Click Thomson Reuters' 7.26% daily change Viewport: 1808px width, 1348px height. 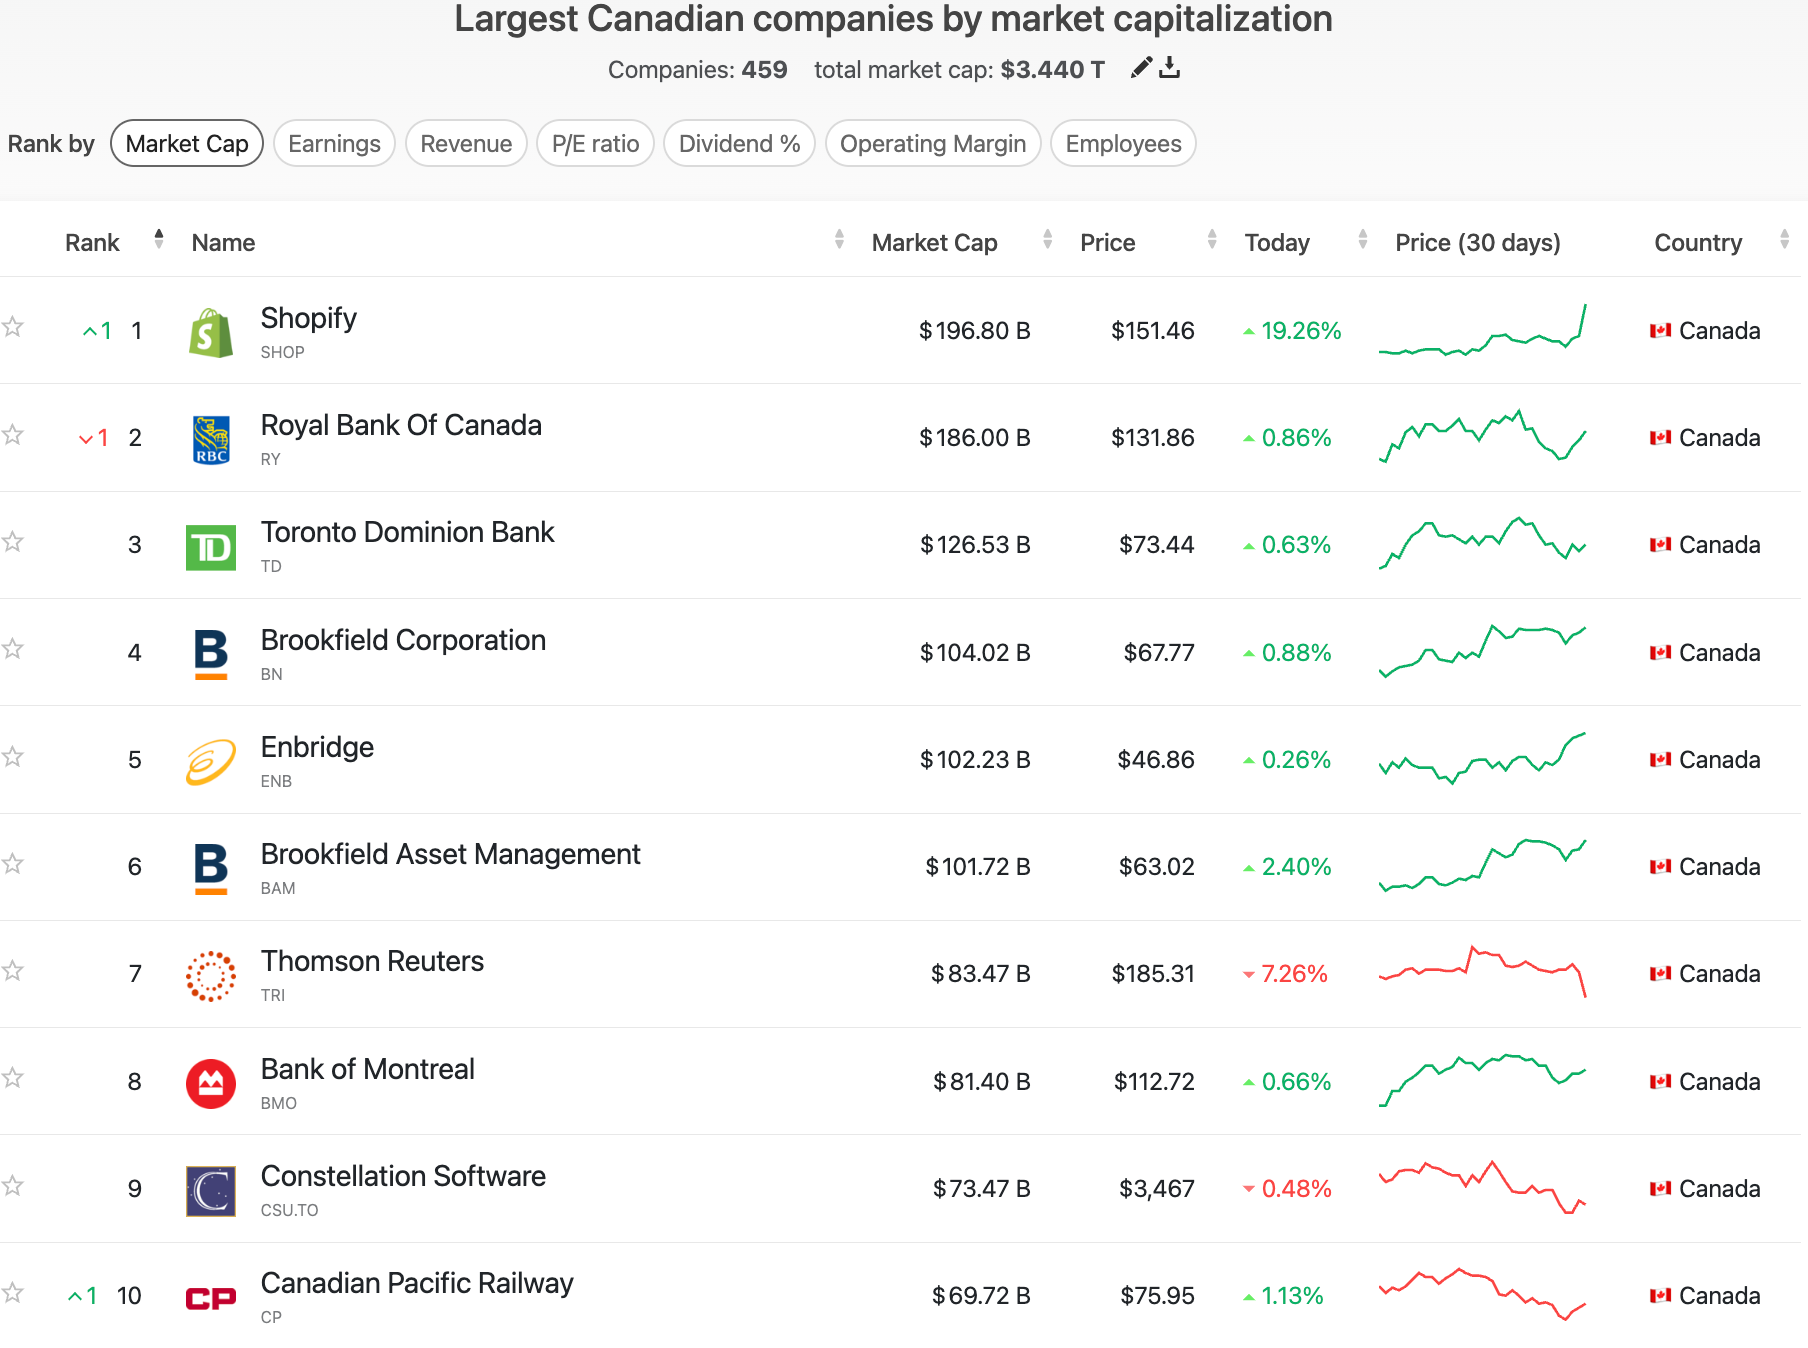[1285, 974]
